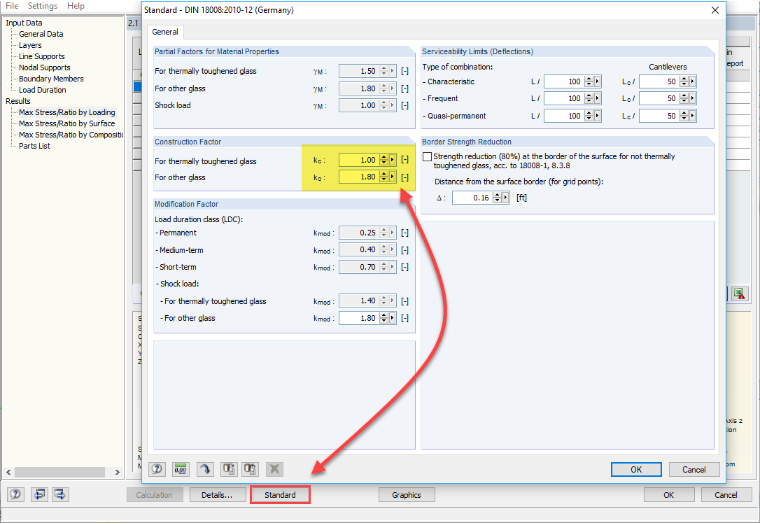Click the main window Cancel button
The image size is (760, 524).
pyautogui.click(x=726, y=495)
